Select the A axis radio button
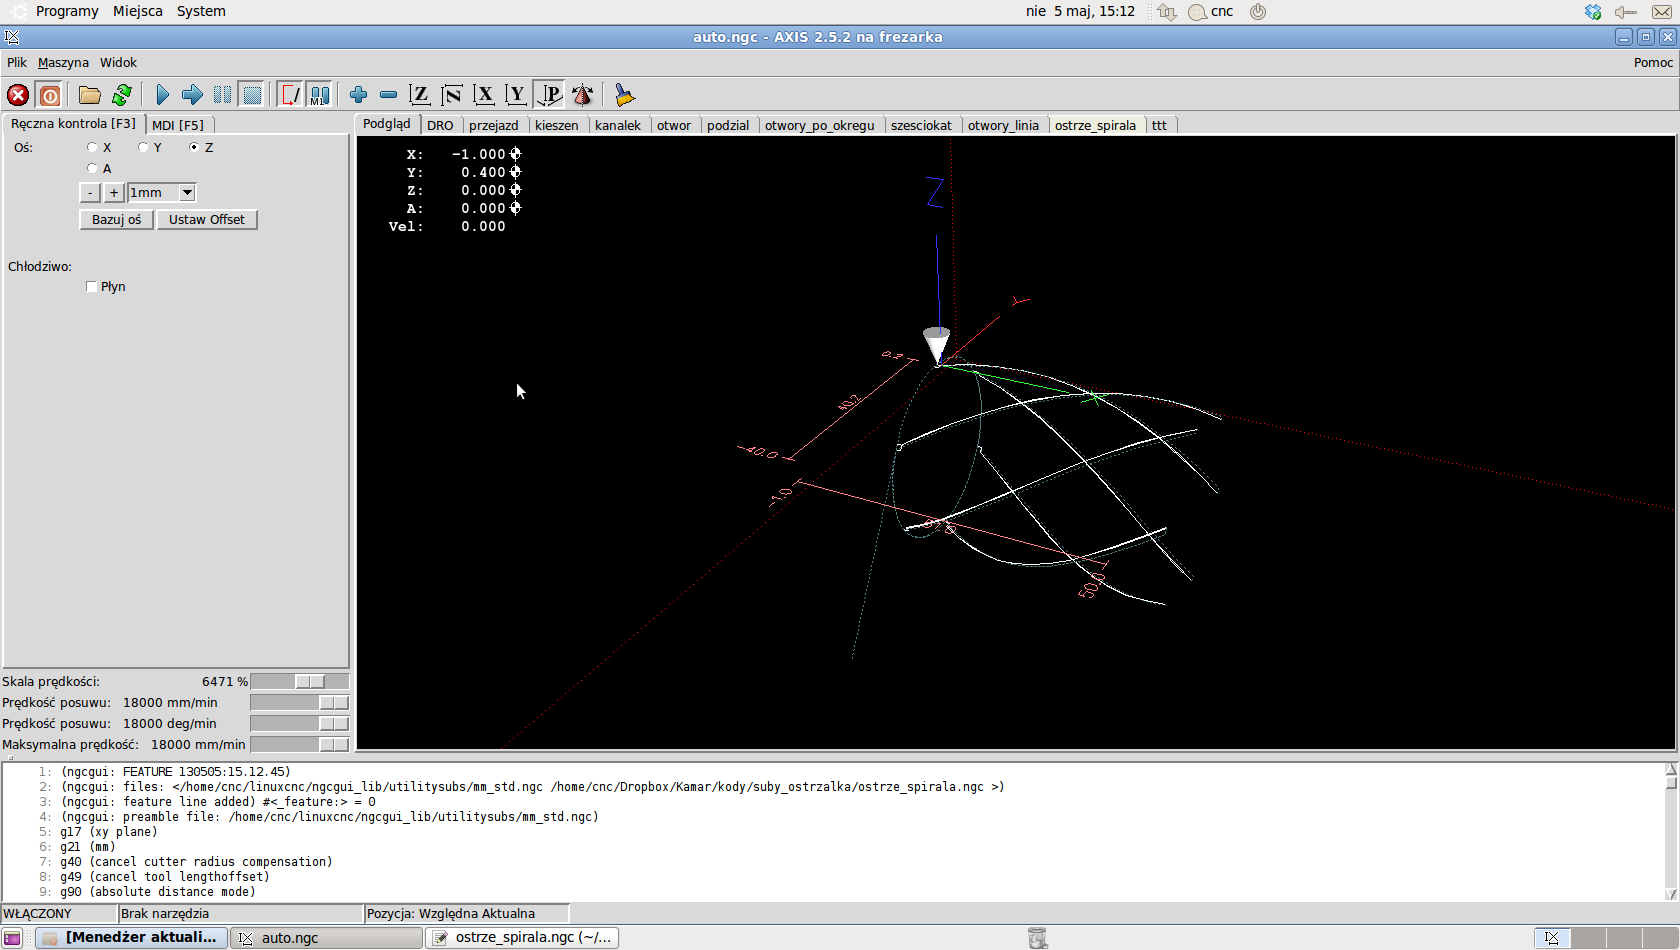This screenshot has width=1680, height=950. [x=92, y=168]
